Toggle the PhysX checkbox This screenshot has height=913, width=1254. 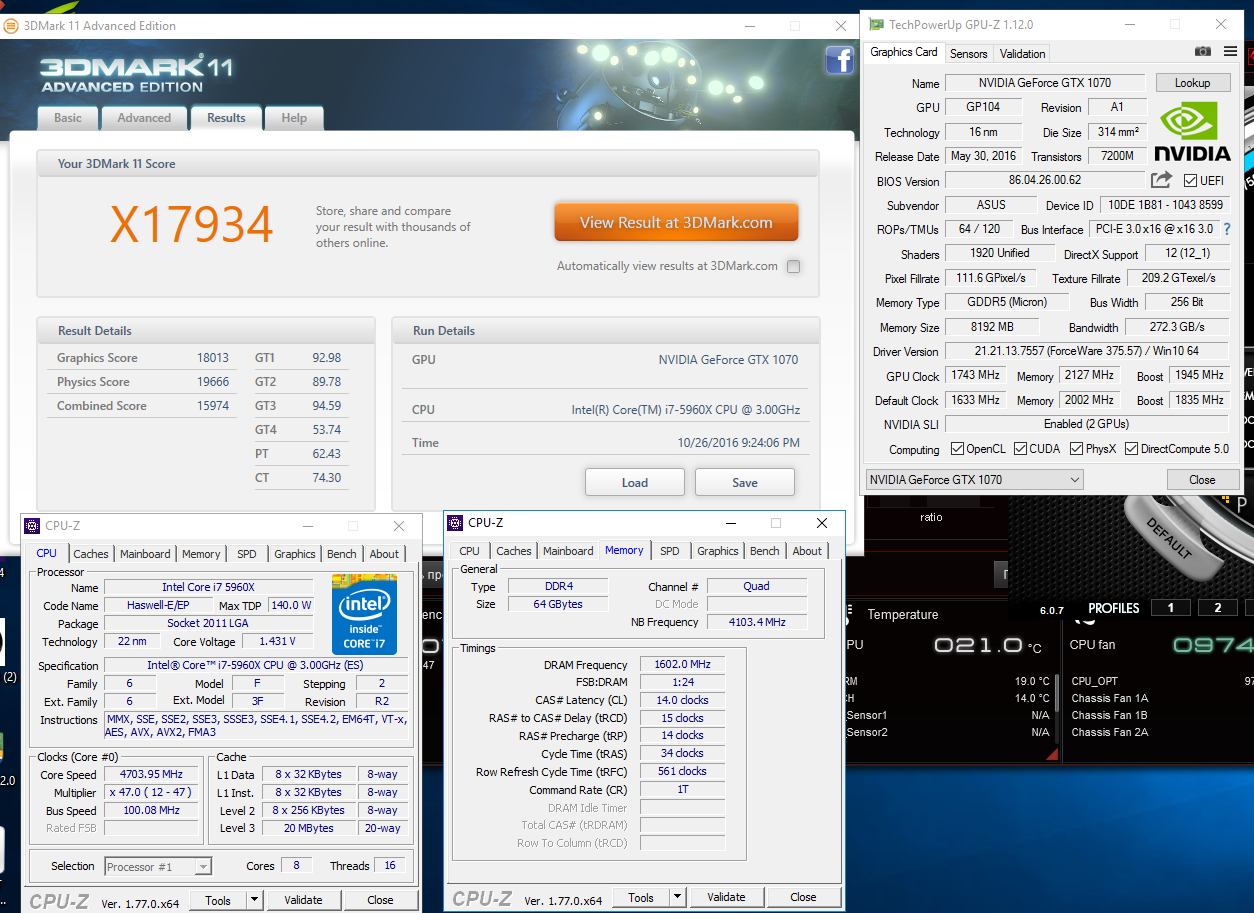coord(1076,449)
